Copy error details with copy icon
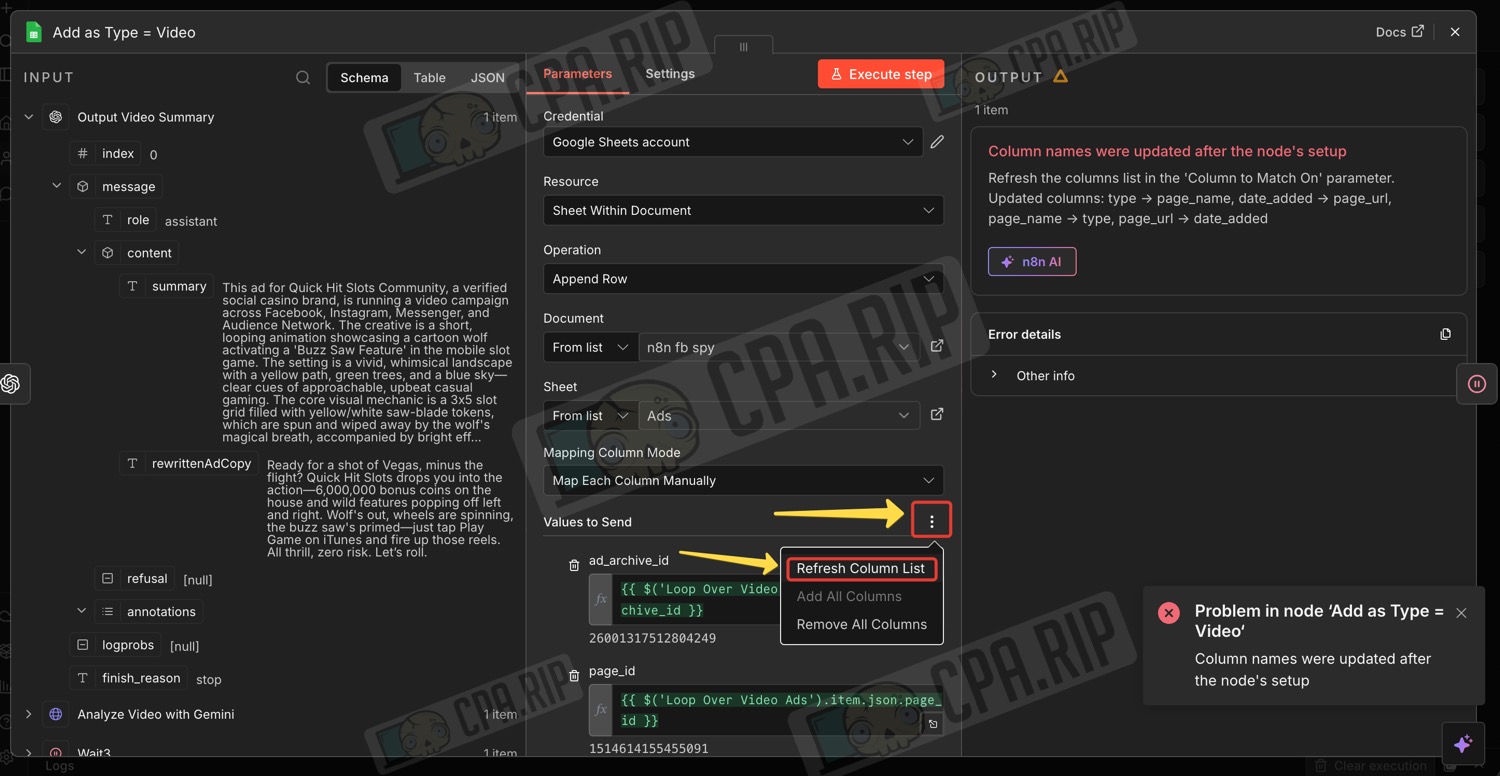1500x776 pixels. point(1445,334)
